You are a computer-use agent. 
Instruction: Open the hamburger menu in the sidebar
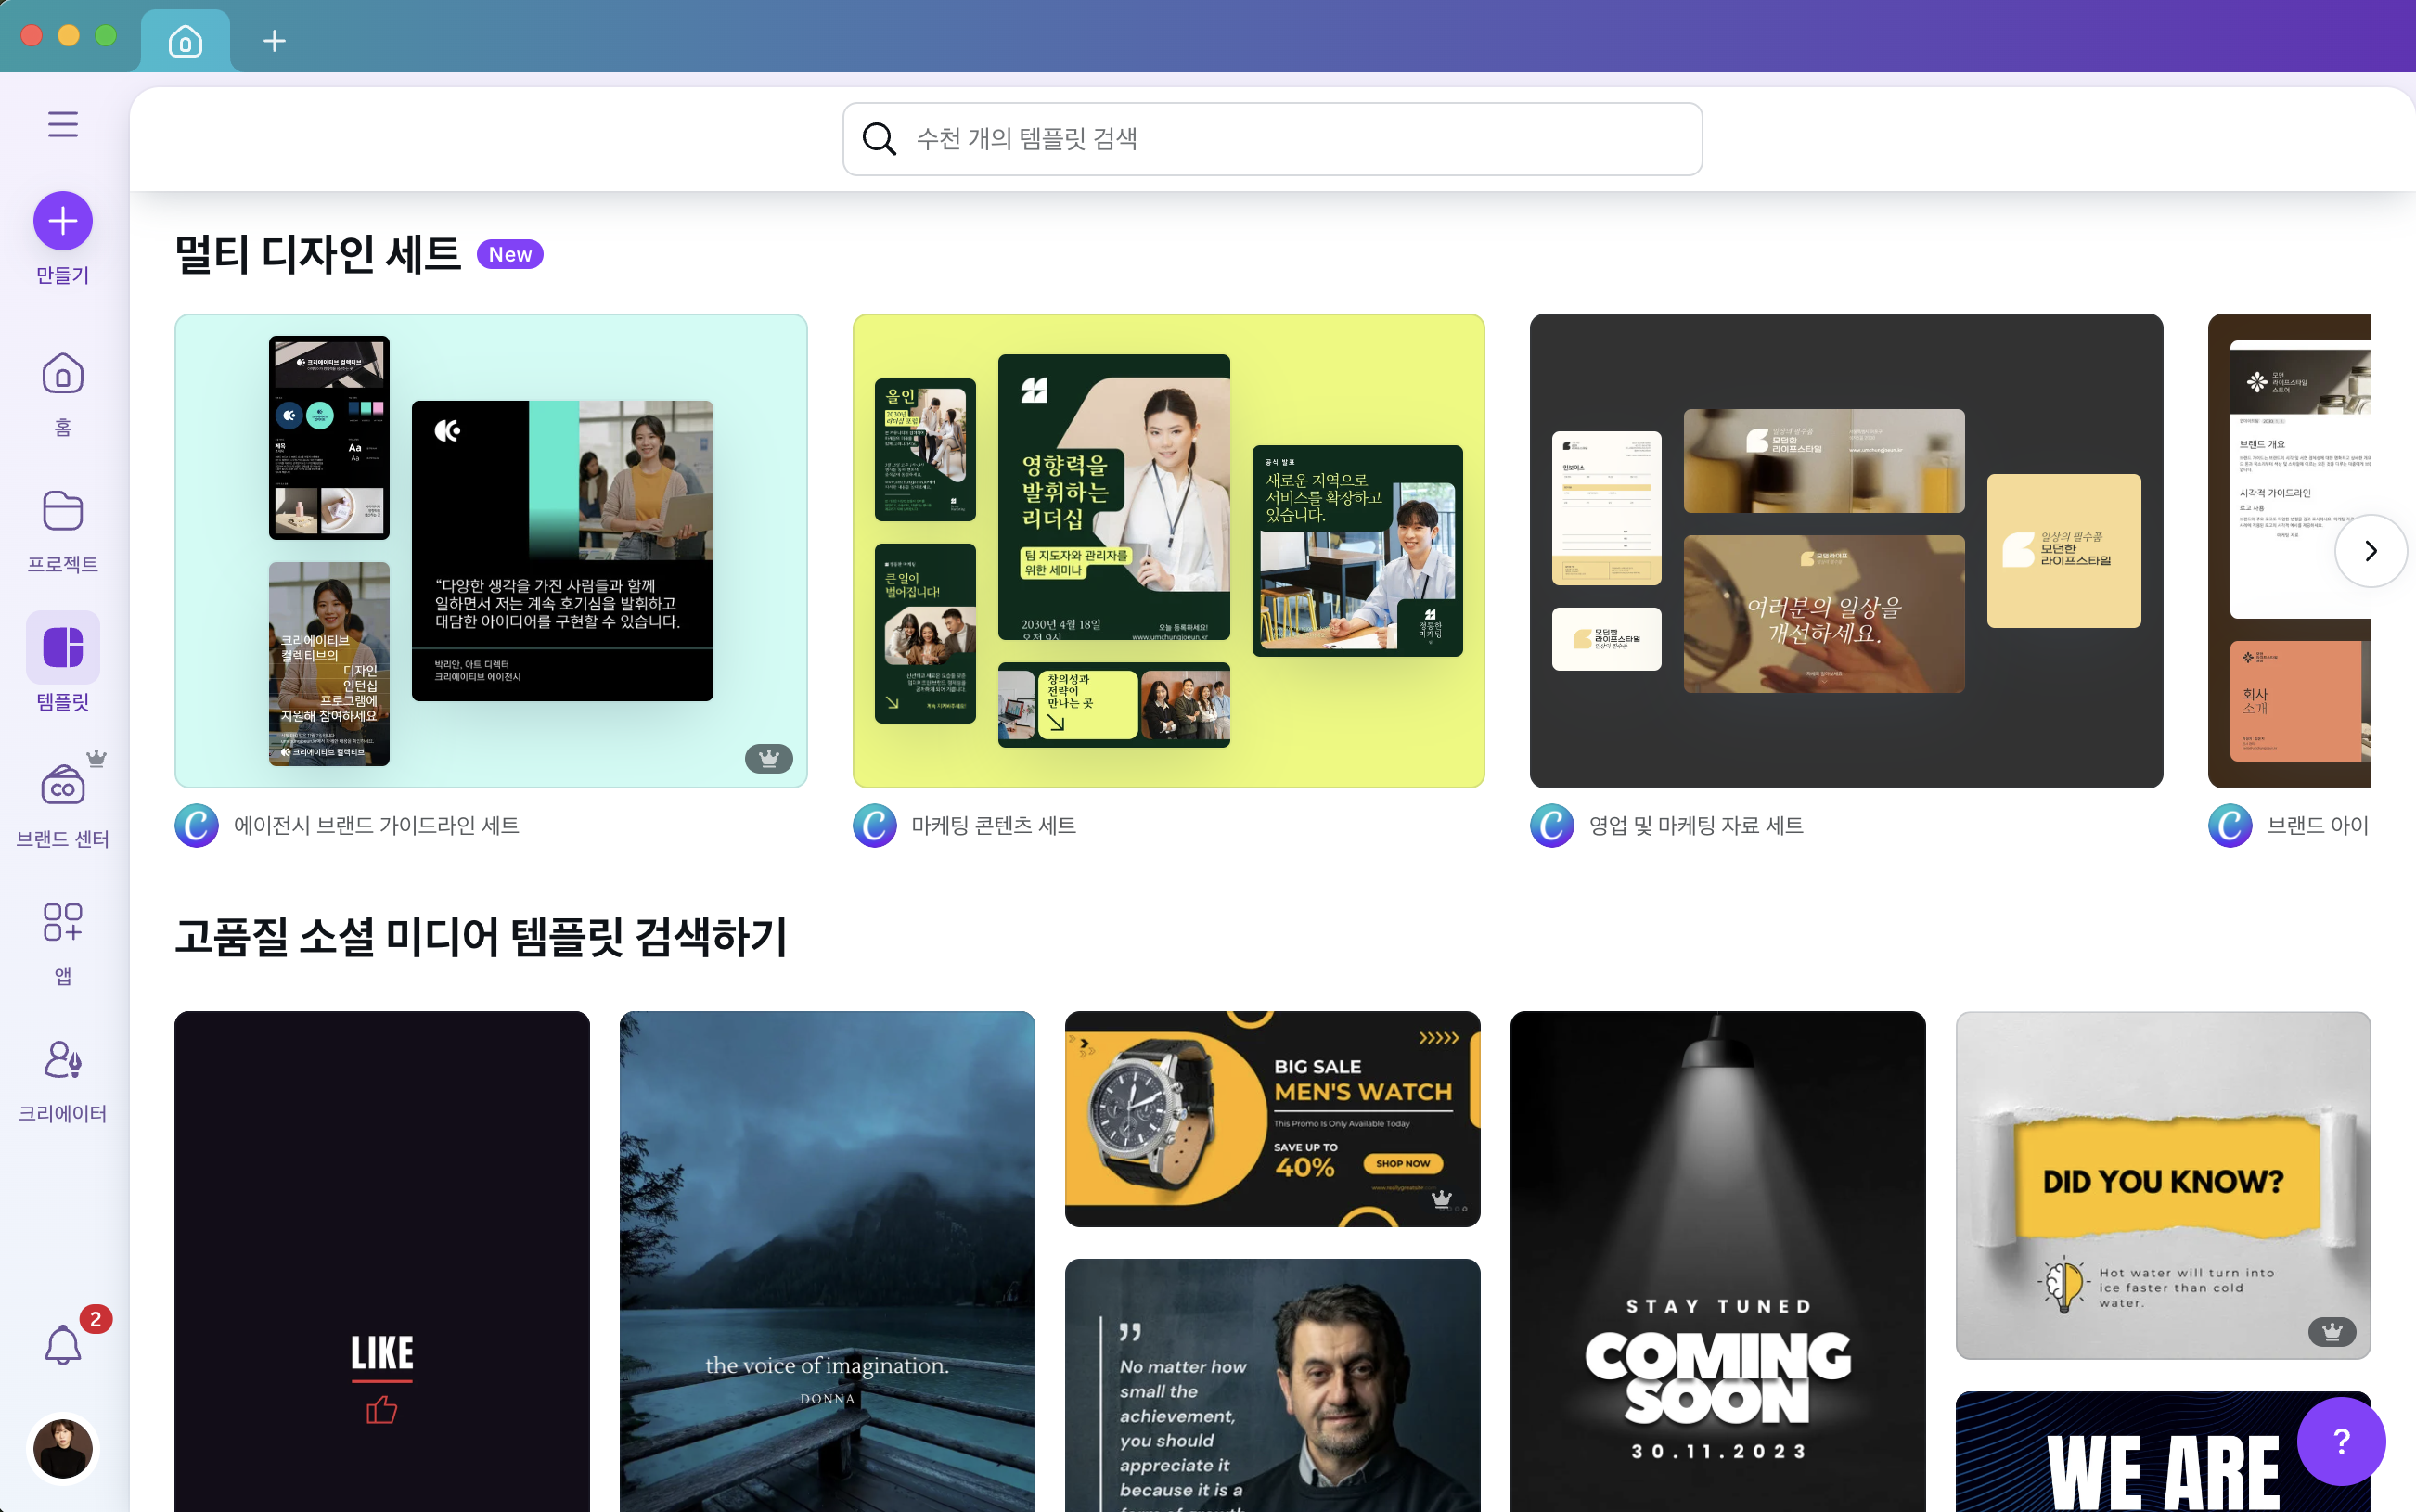[x=62, y=124]
